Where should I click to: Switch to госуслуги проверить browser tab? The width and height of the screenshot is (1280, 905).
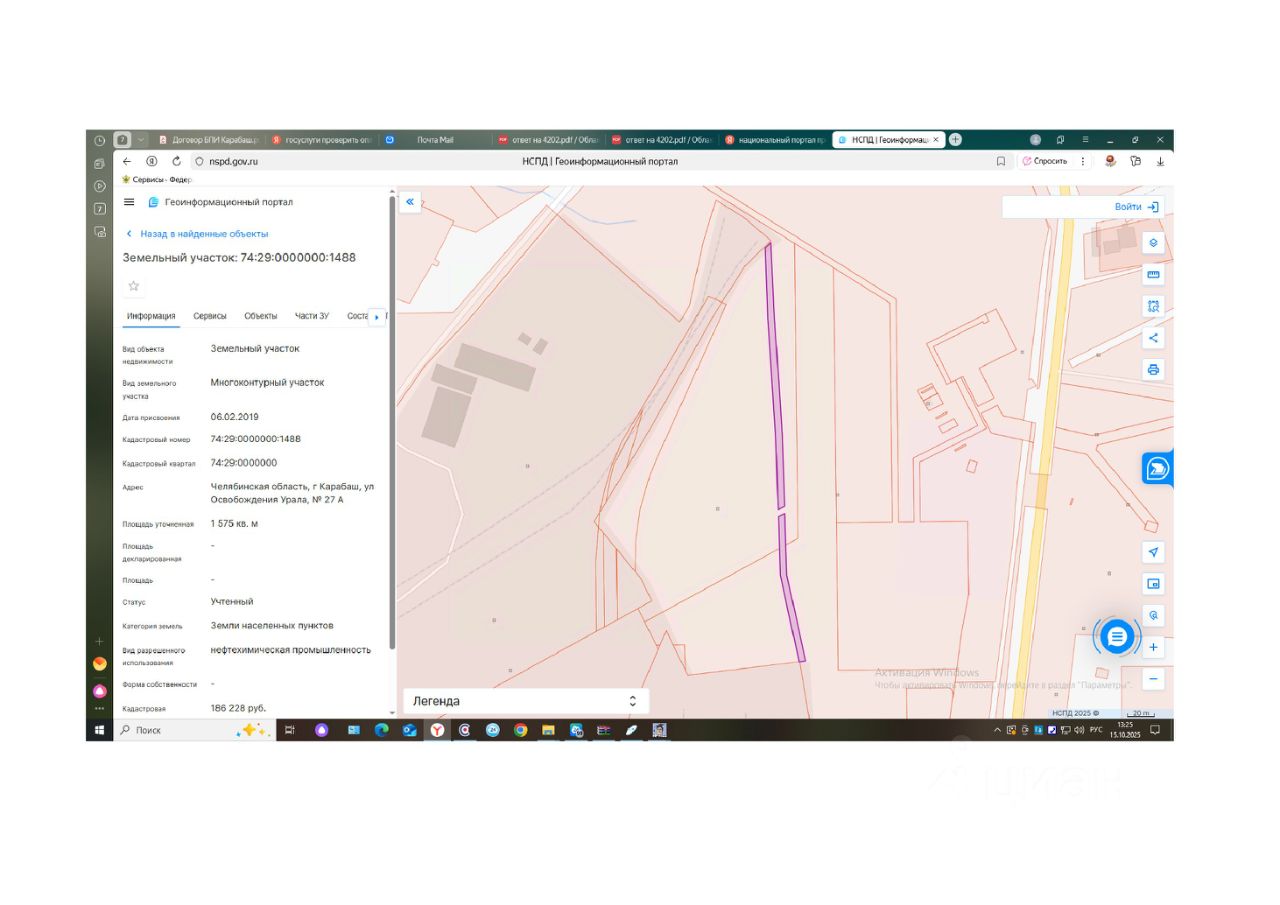(322, 140)
